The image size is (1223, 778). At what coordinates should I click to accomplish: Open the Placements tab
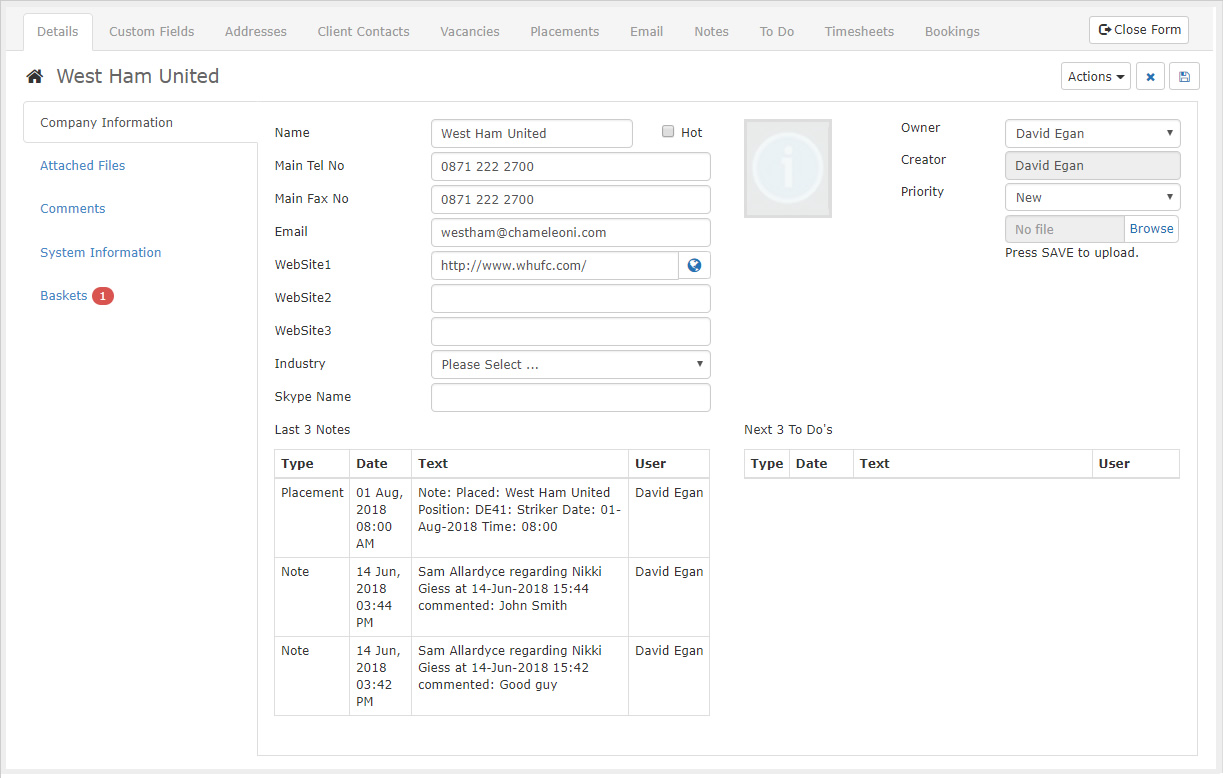coord(565,32)
